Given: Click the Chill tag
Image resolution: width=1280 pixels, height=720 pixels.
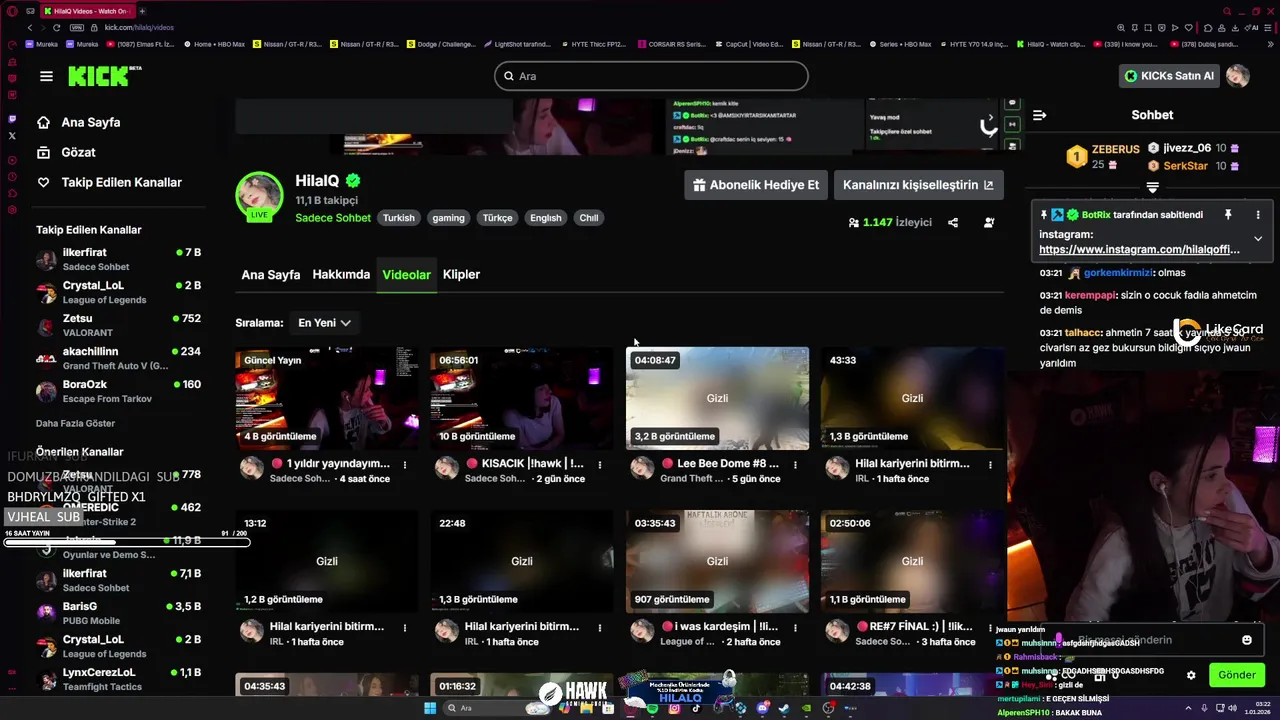Looking at the screenshot, I should [589, 218].
